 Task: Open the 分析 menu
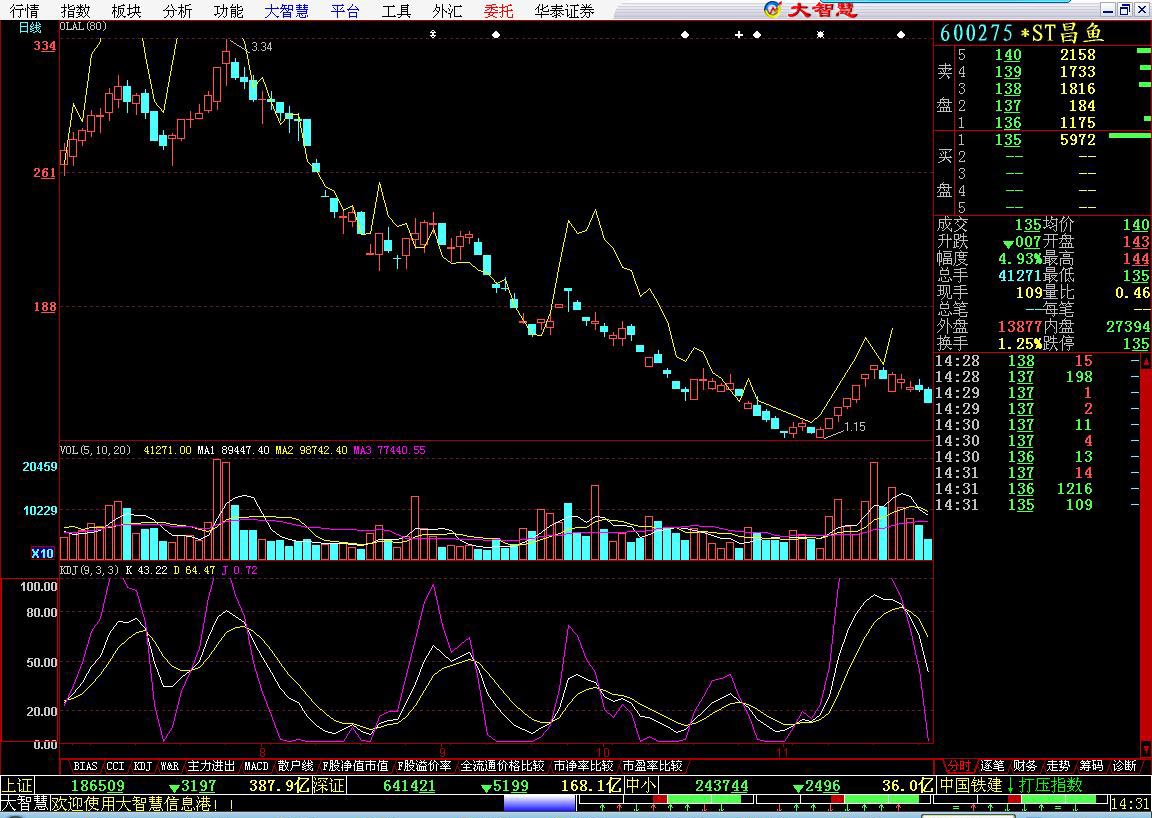pos(177,11)
